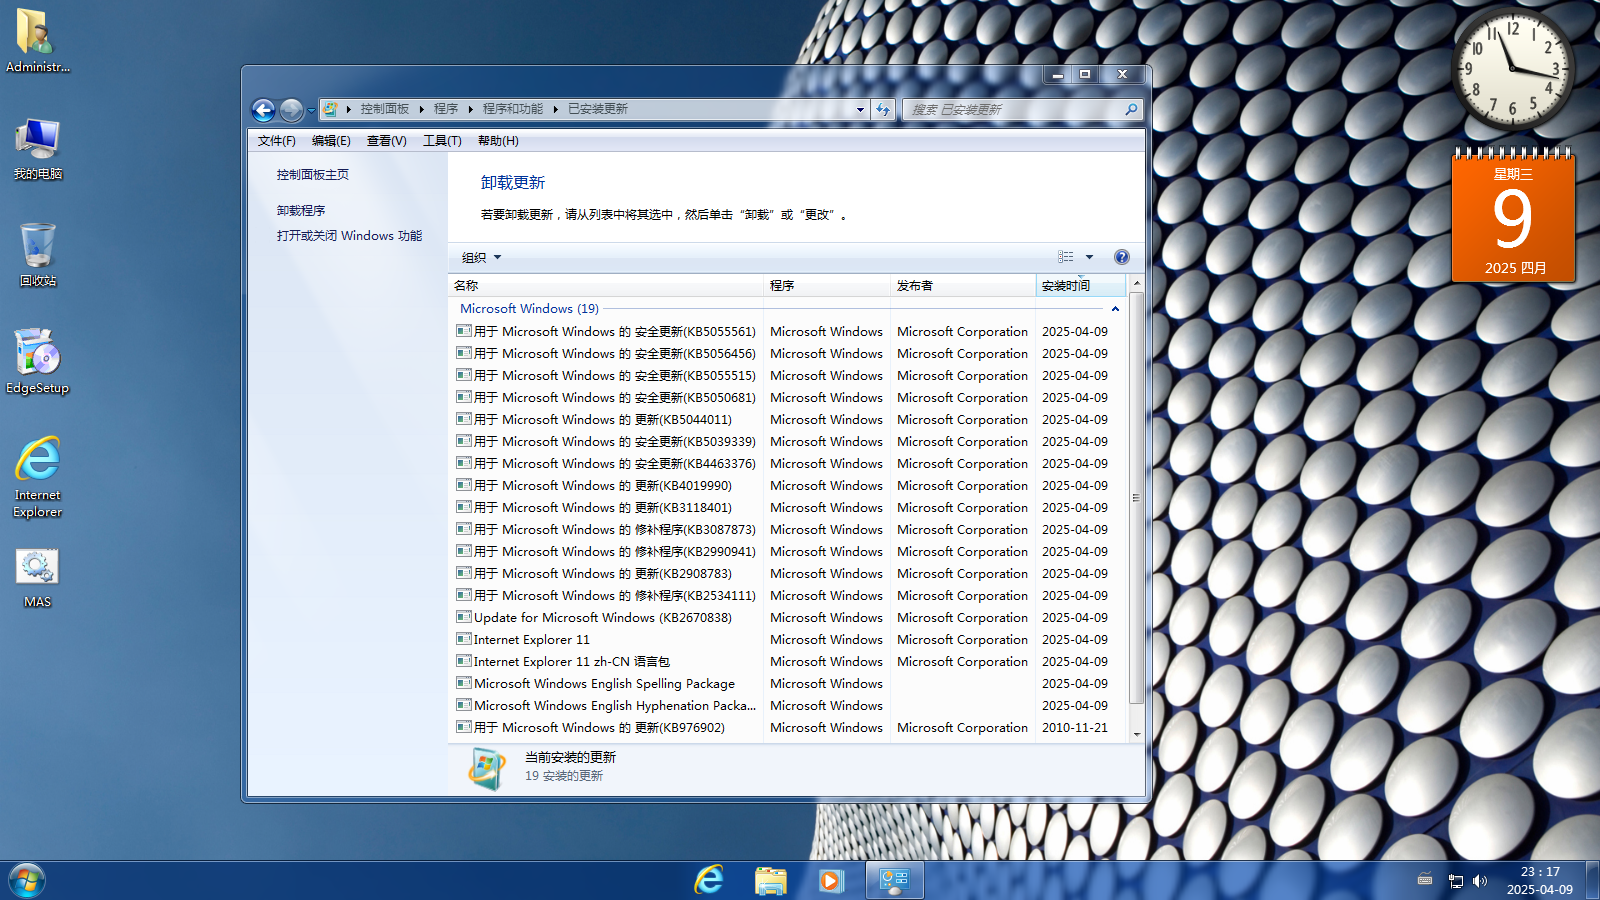Go to 控制面板主页 link
The image size is (1600, 900).
(313, 175)
